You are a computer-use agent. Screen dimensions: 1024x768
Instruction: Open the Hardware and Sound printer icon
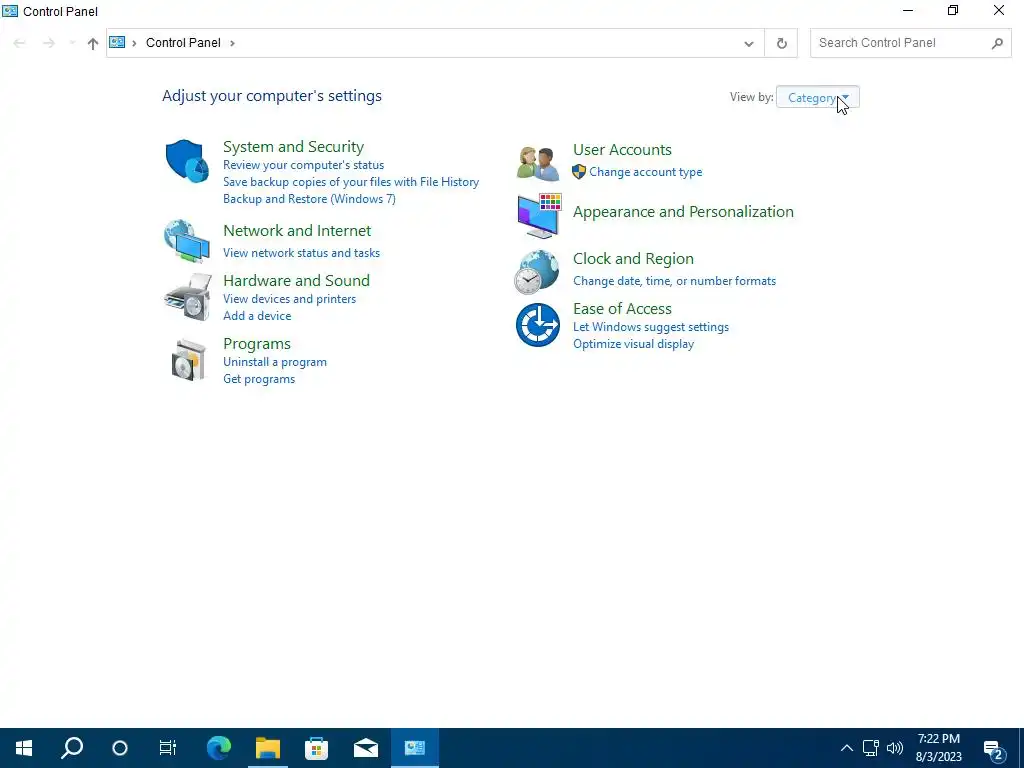pos(188,297)
